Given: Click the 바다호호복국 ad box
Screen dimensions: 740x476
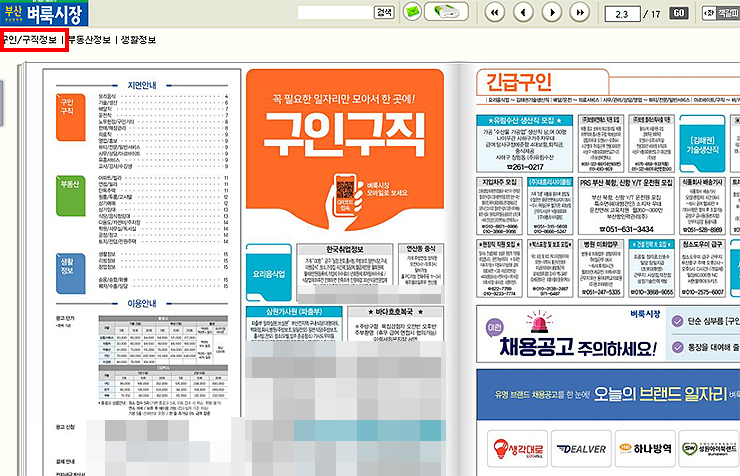Looking at the screenshot, I should (x=396, y=324).
